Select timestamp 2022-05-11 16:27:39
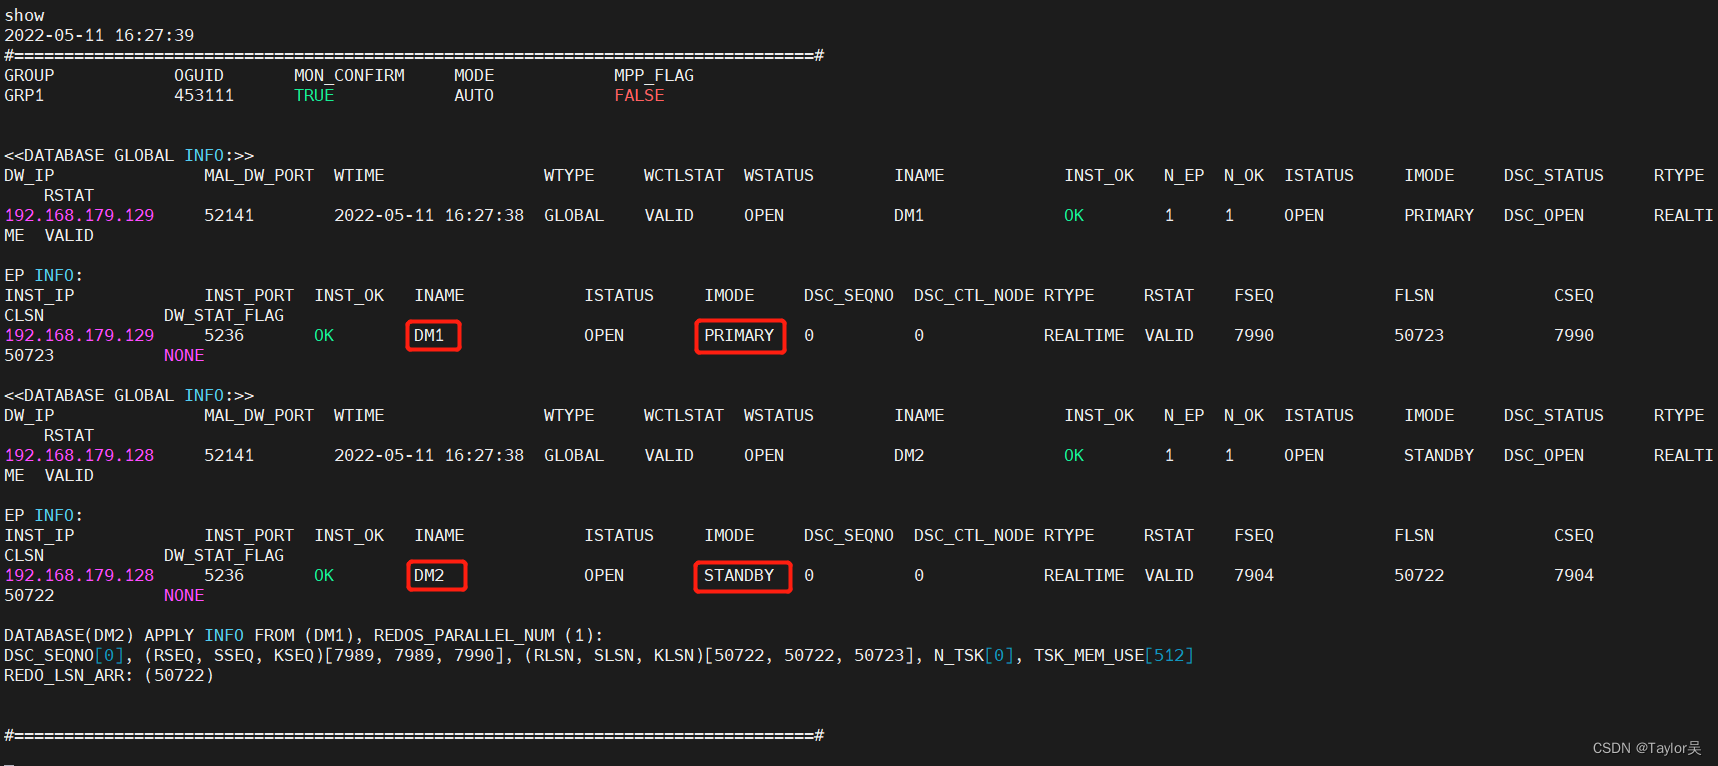Image resolution: width=1718 pixels, height=766 pixels. pos(99,36)
